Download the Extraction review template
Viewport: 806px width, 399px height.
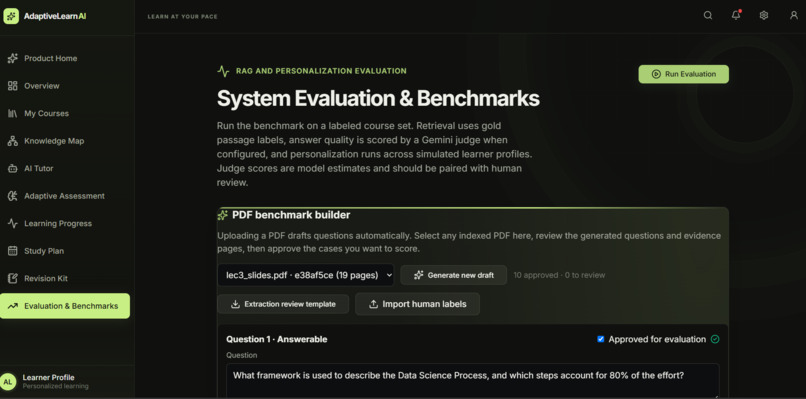click(x=283, y=304)
